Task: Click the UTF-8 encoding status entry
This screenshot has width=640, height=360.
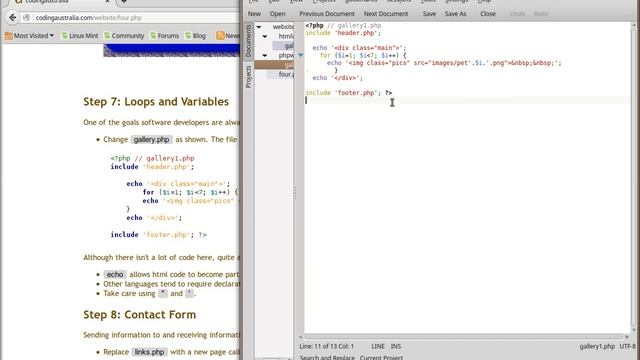Action: (x=628, y=347)
